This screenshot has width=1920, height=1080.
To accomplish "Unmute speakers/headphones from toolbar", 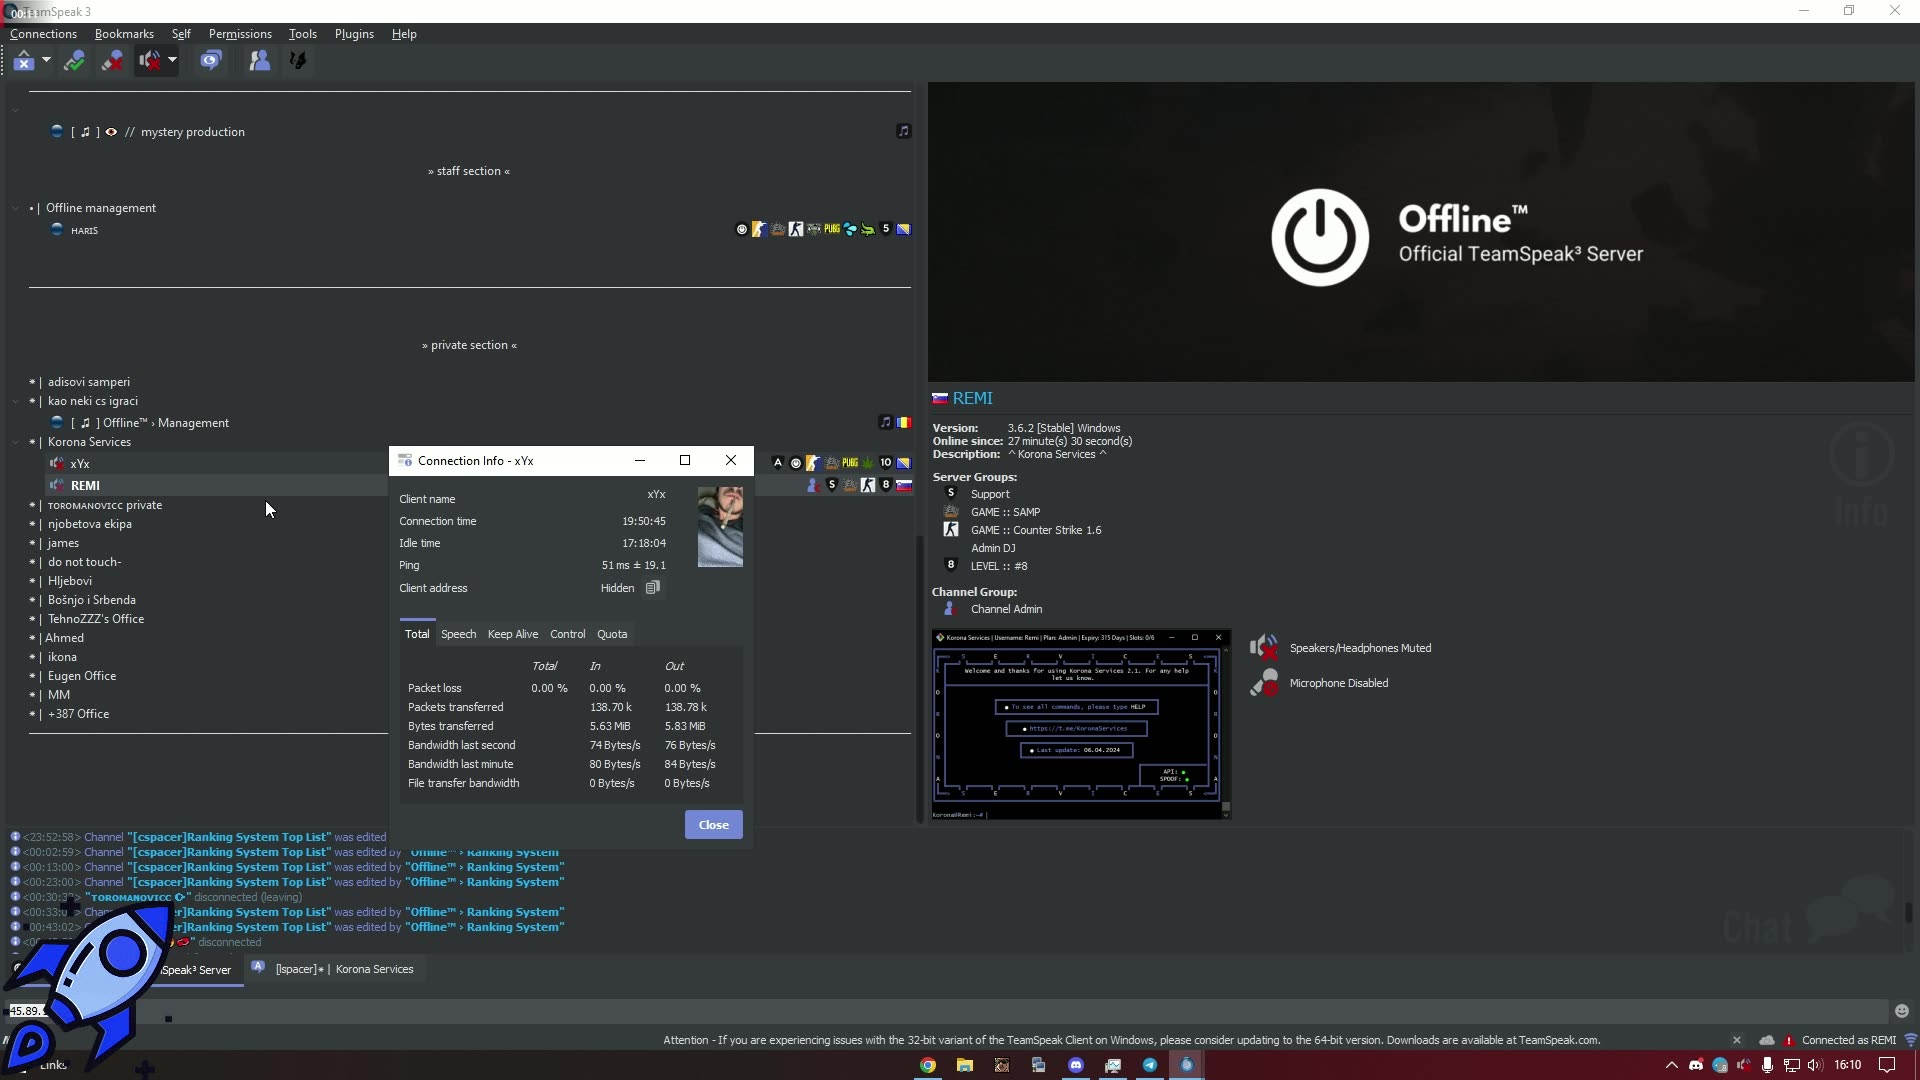I will point(148,60).
